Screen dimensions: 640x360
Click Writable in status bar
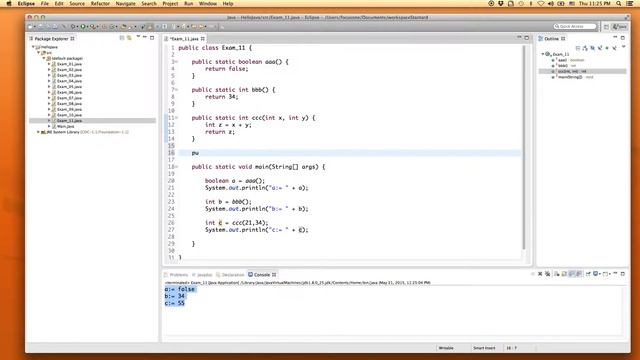[446, 348]
